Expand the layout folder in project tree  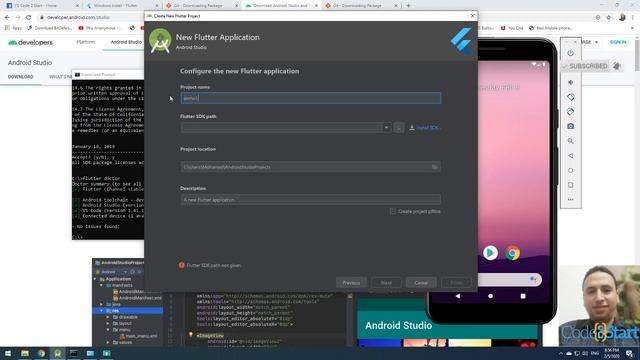point(108,323)
